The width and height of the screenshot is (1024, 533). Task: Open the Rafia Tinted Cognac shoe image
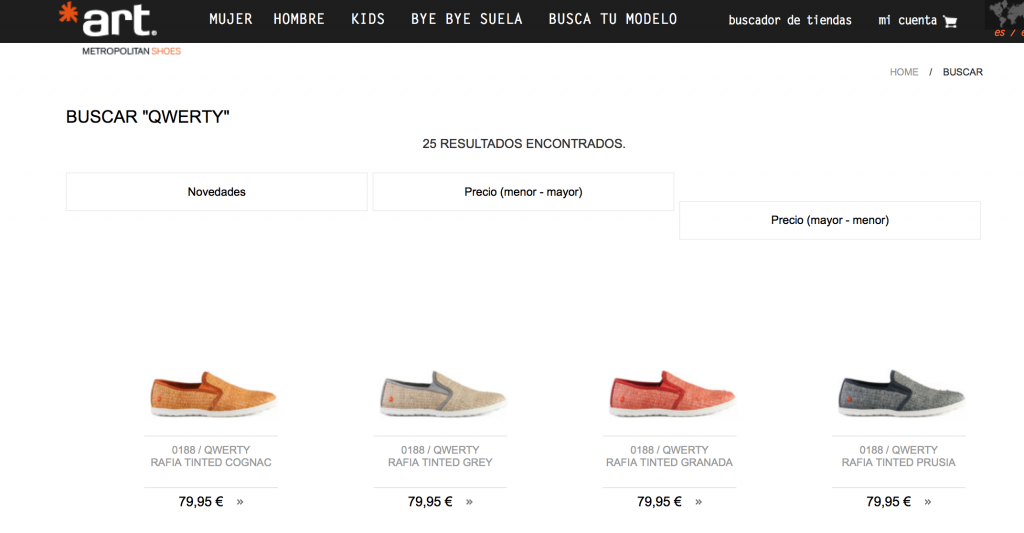(x=211, y=394)
